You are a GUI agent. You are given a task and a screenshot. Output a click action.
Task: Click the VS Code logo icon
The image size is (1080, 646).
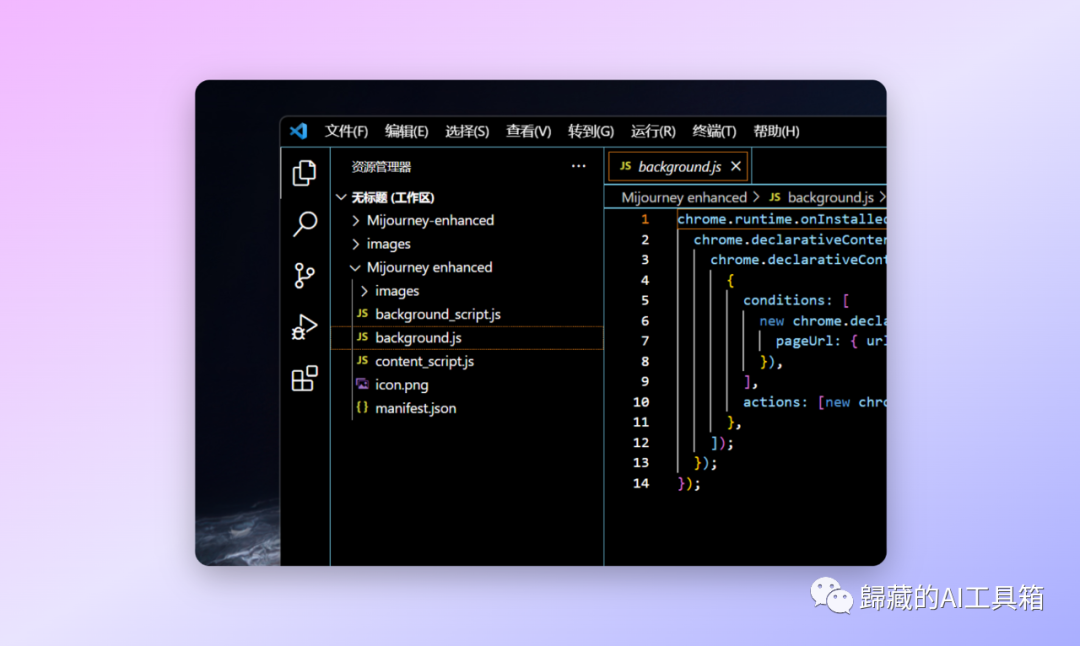click(x=298, y=131)
